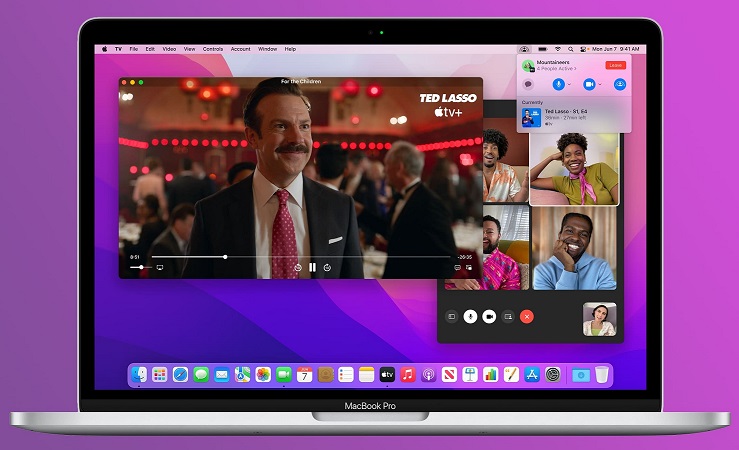The height and width of the screenshot is (450, 739).
Task: Expand microphone options arrow in SharePlay panel
Action: pyautogui.click(x=569, y=84)
